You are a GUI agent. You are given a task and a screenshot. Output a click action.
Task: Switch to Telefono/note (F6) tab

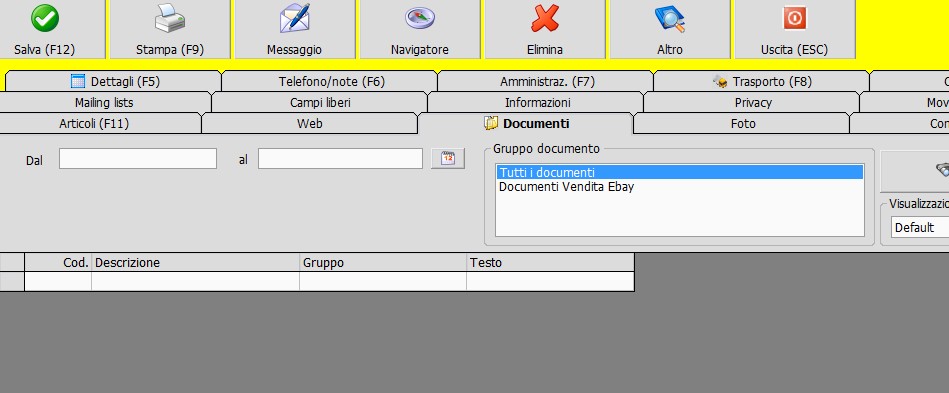tap(330, 81)
